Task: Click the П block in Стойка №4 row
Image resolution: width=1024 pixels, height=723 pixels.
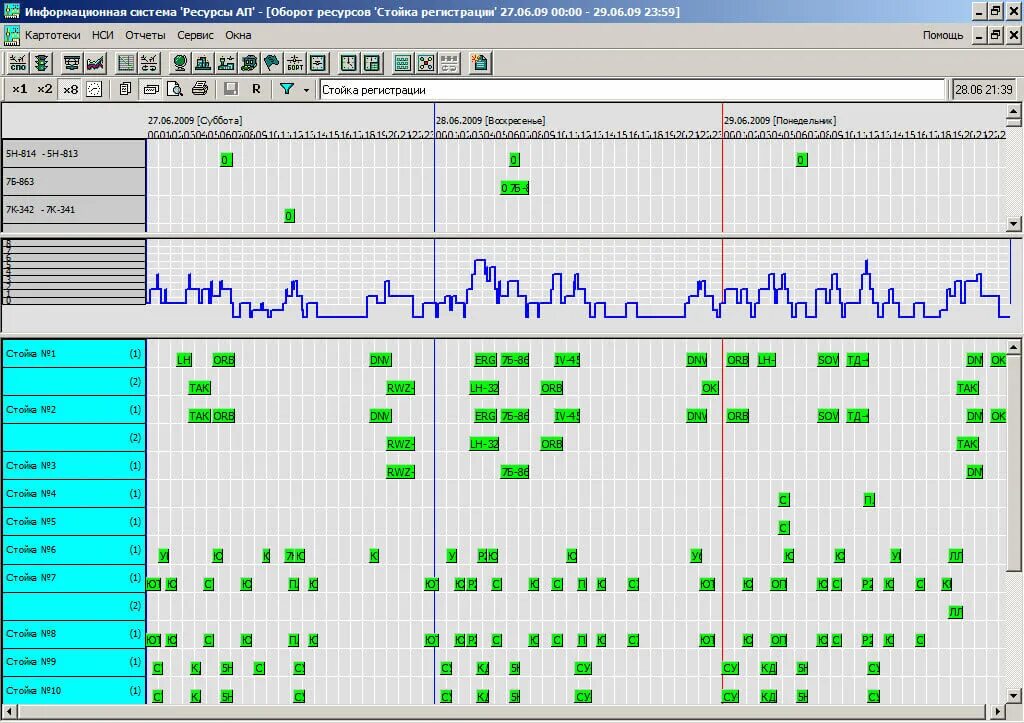Action: [869, 500]
